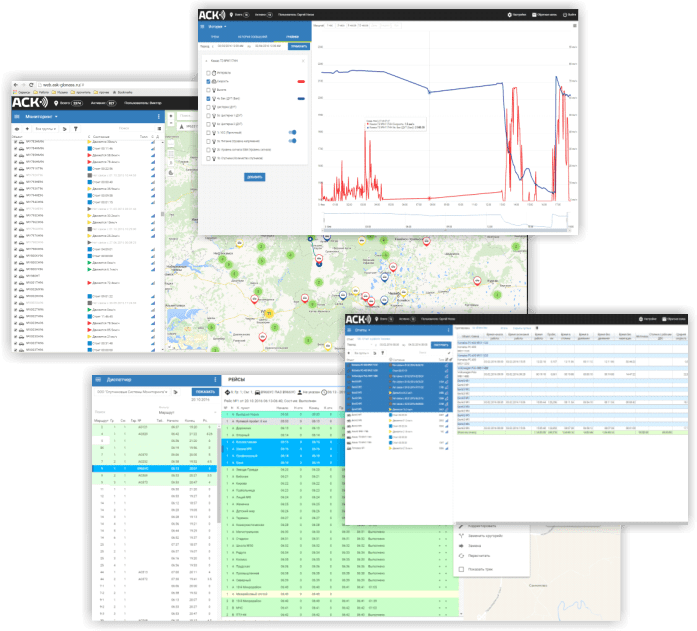Select the first scale button above the chart

(x=330, y=26)
